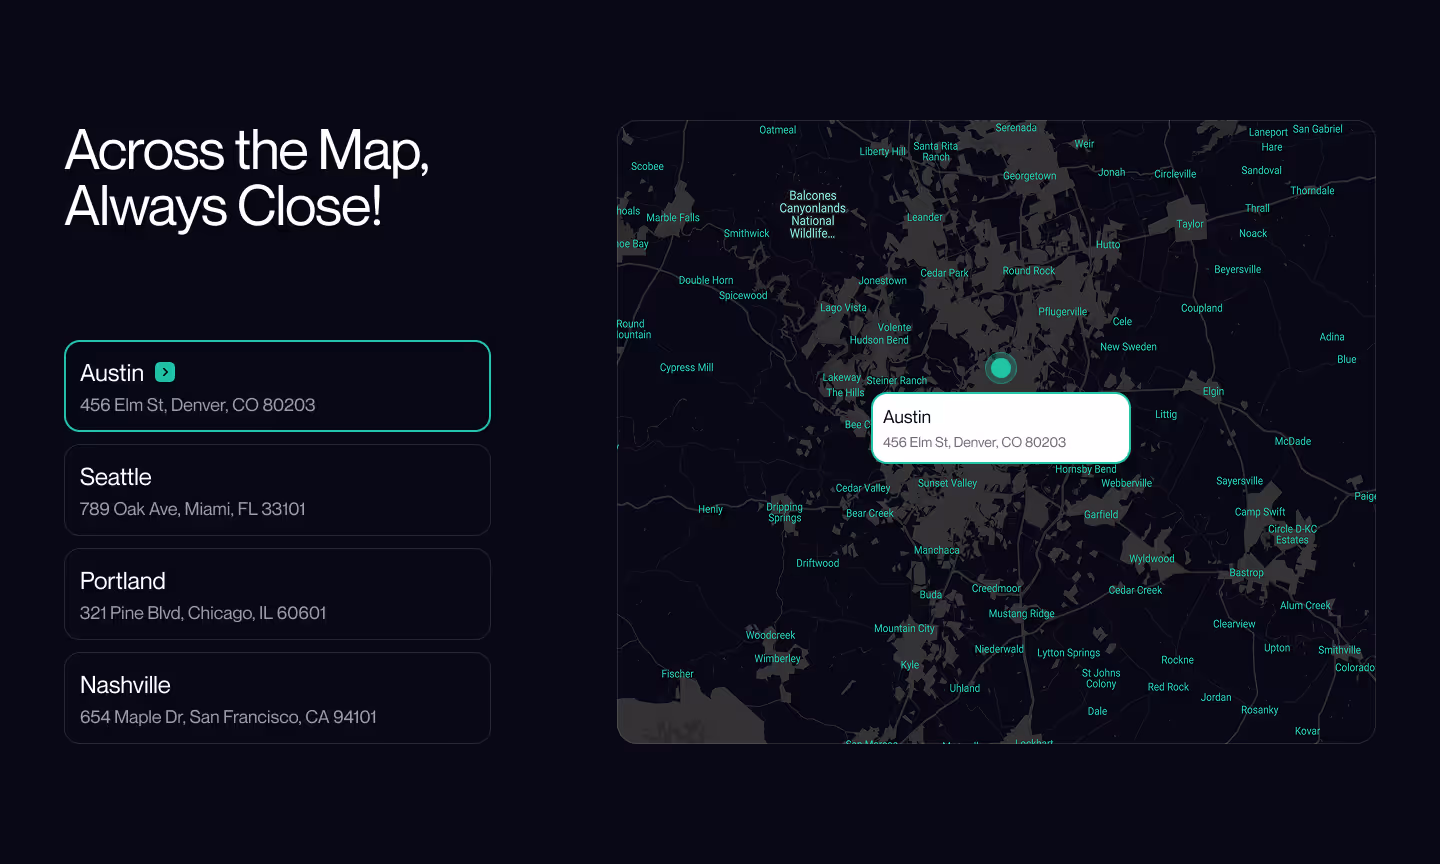Click the Elgin map label

click(1213, 392)
